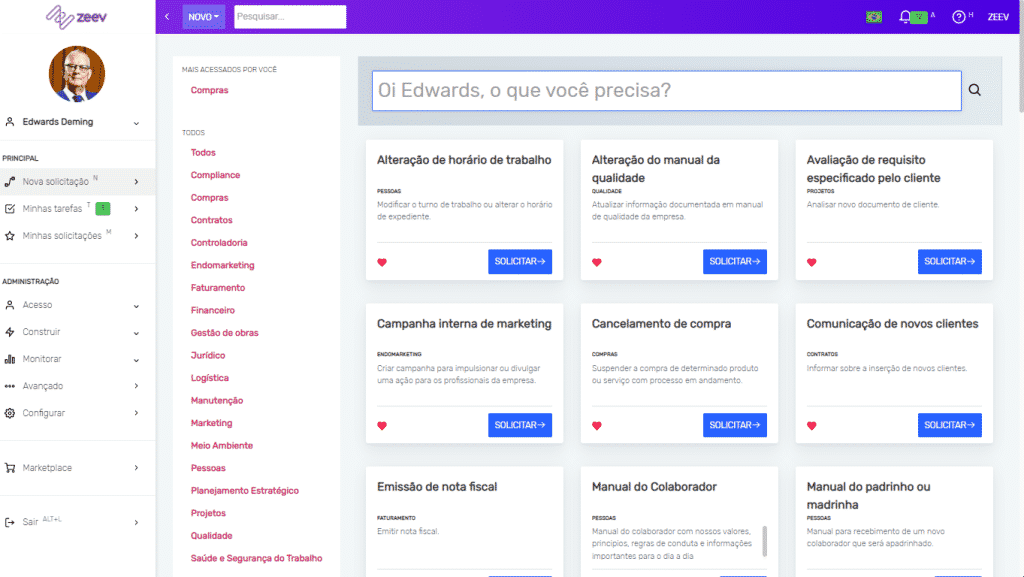Click the Brazil flag language icon
Screen dimensions: 1024x577
[x=872, y=16]
